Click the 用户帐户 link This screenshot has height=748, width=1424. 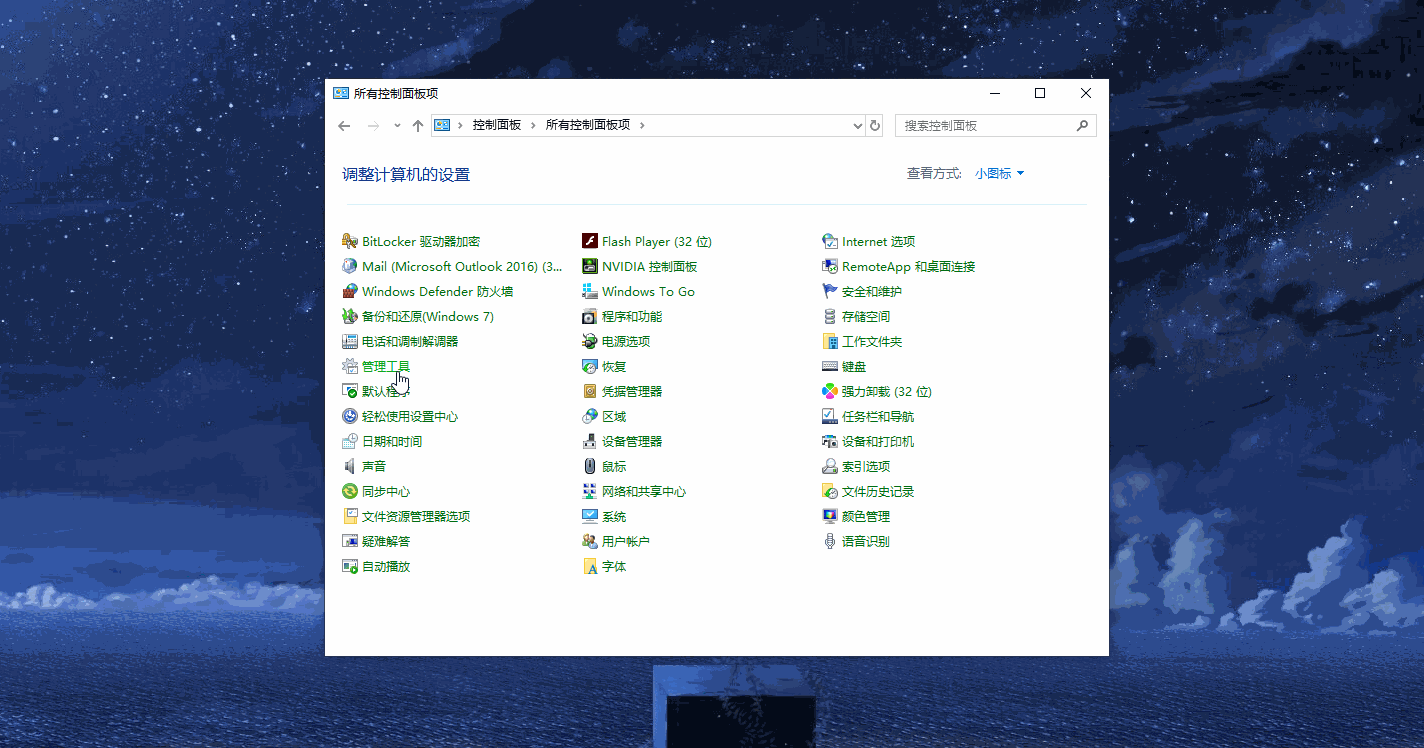pyautogui.click(x=626, y=541)
